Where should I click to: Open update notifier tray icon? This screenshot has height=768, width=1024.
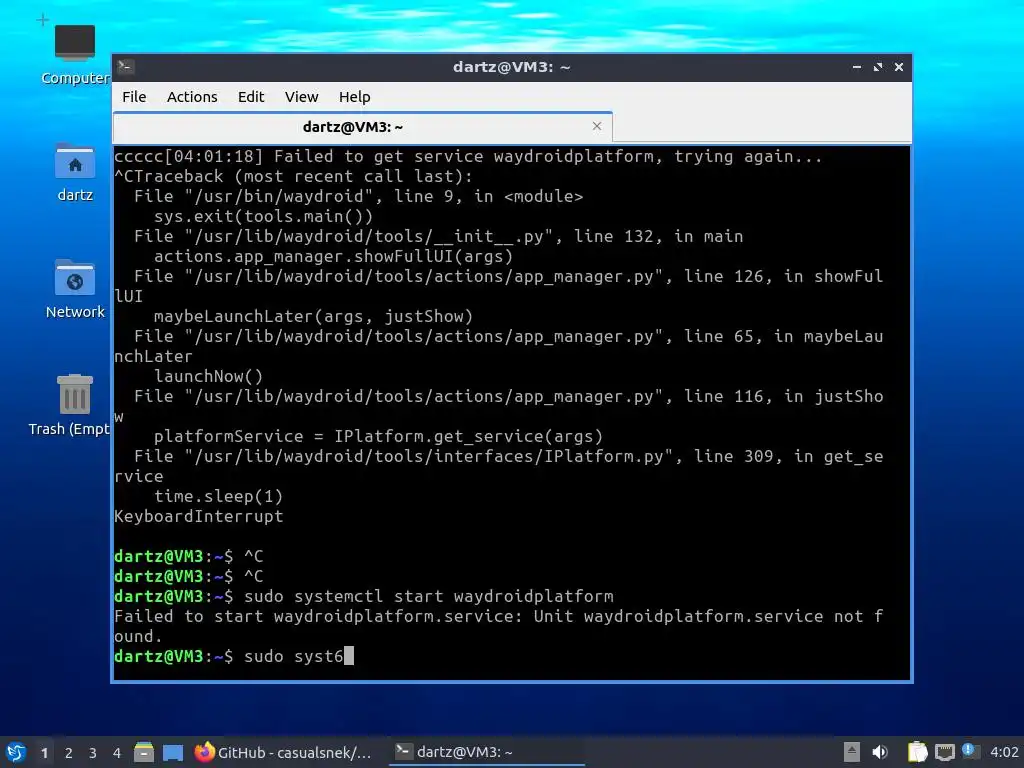coord(970,751)
